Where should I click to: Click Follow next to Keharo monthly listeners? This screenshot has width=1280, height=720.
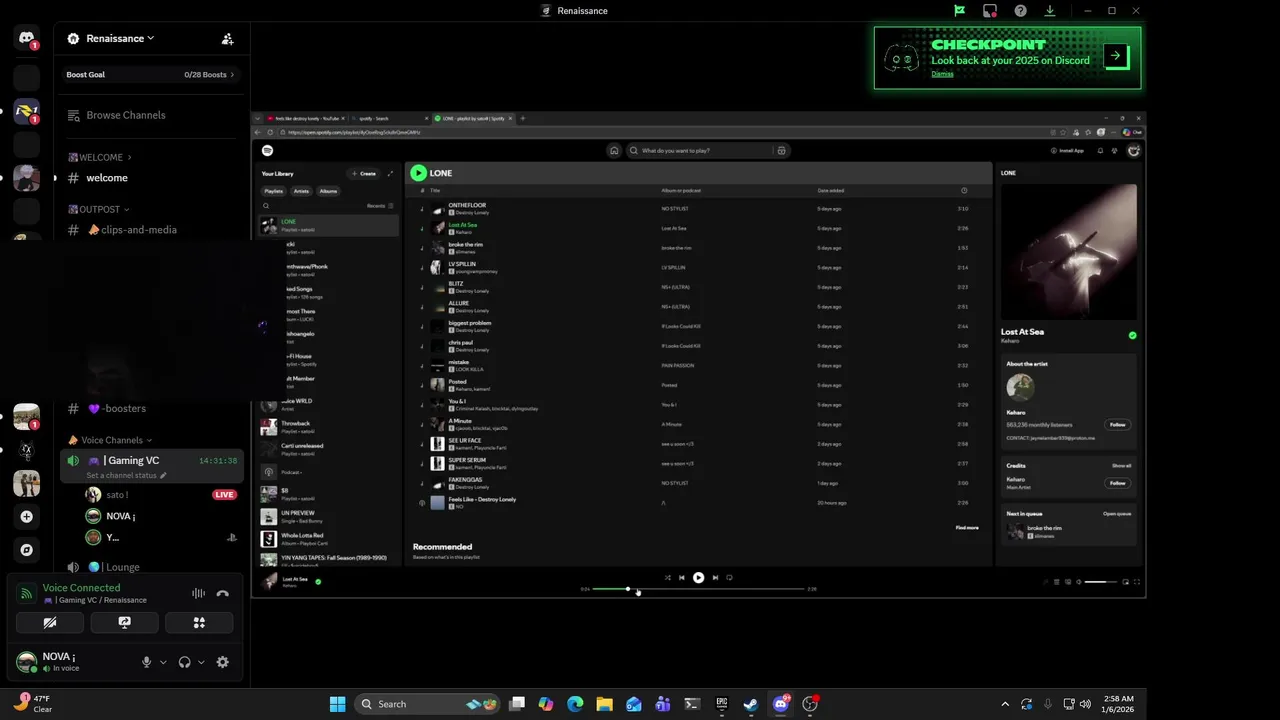[x=1117, y=425]
